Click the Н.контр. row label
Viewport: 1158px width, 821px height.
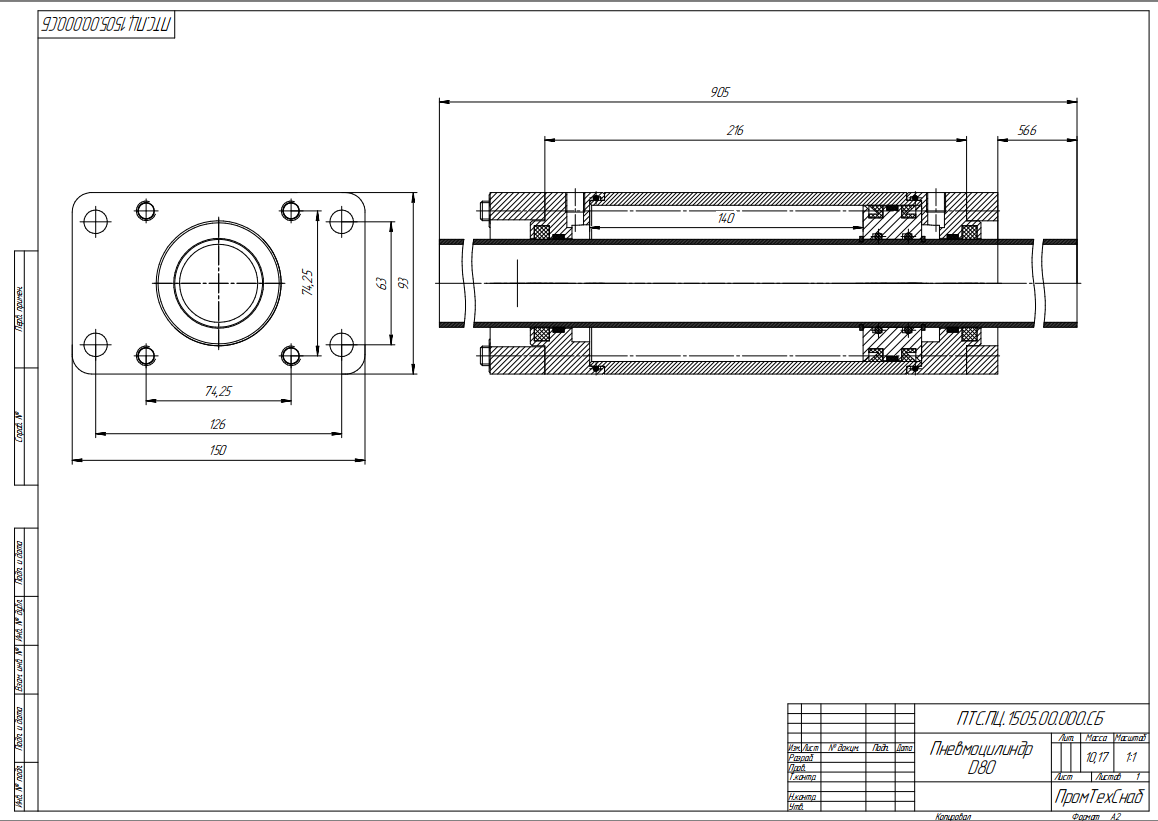pos(802,796)
